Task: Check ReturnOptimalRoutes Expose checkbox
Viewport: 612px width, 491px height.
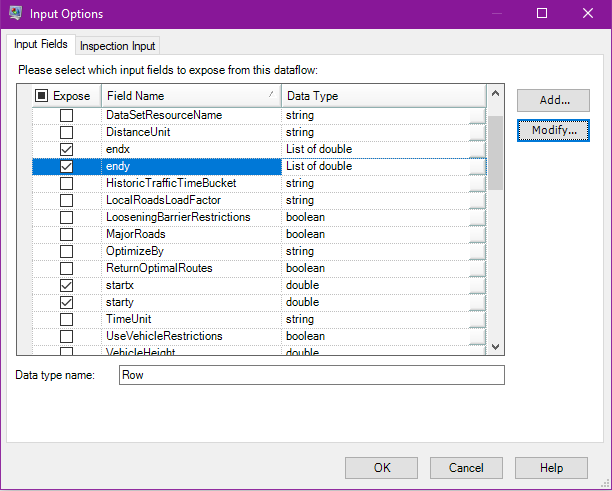Action: click(x=66, y=268)
